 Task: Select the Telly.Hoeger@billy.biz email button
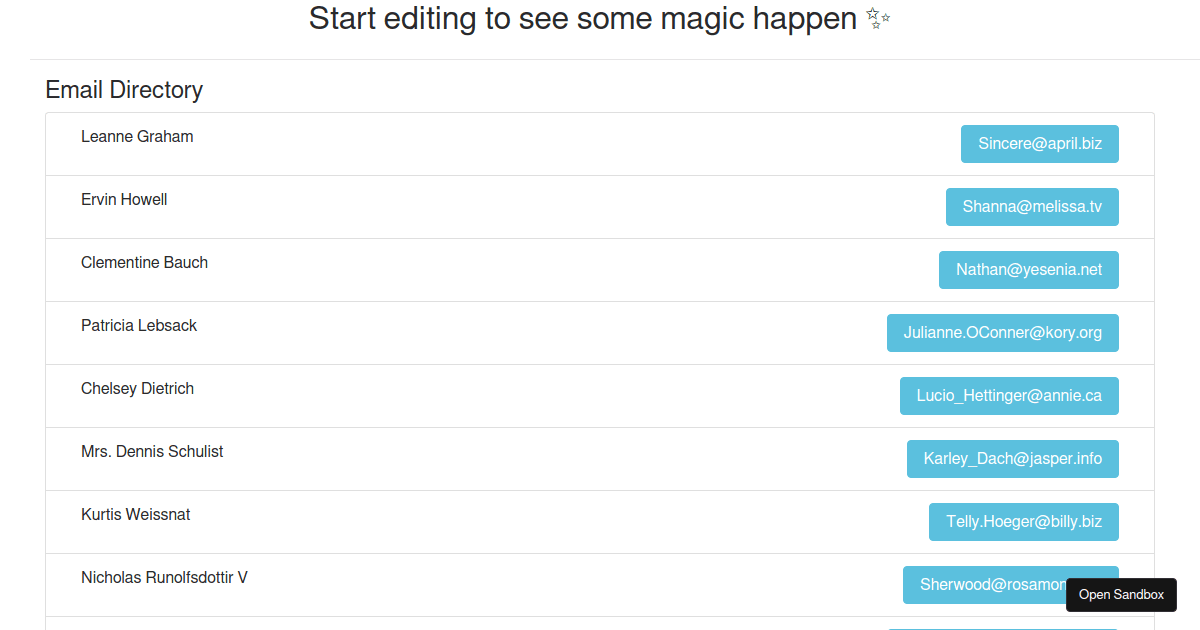tap(1023, 522)
